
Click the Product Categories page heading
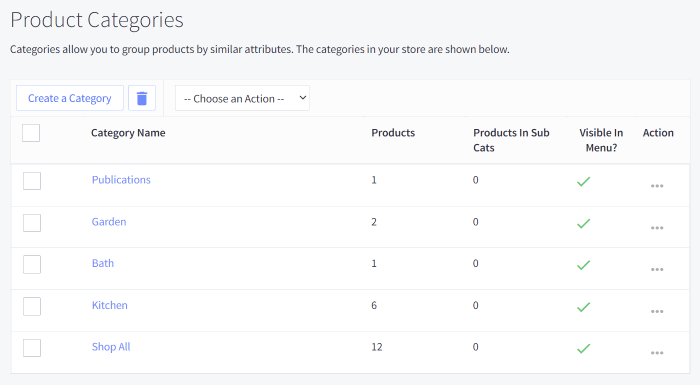97,20
